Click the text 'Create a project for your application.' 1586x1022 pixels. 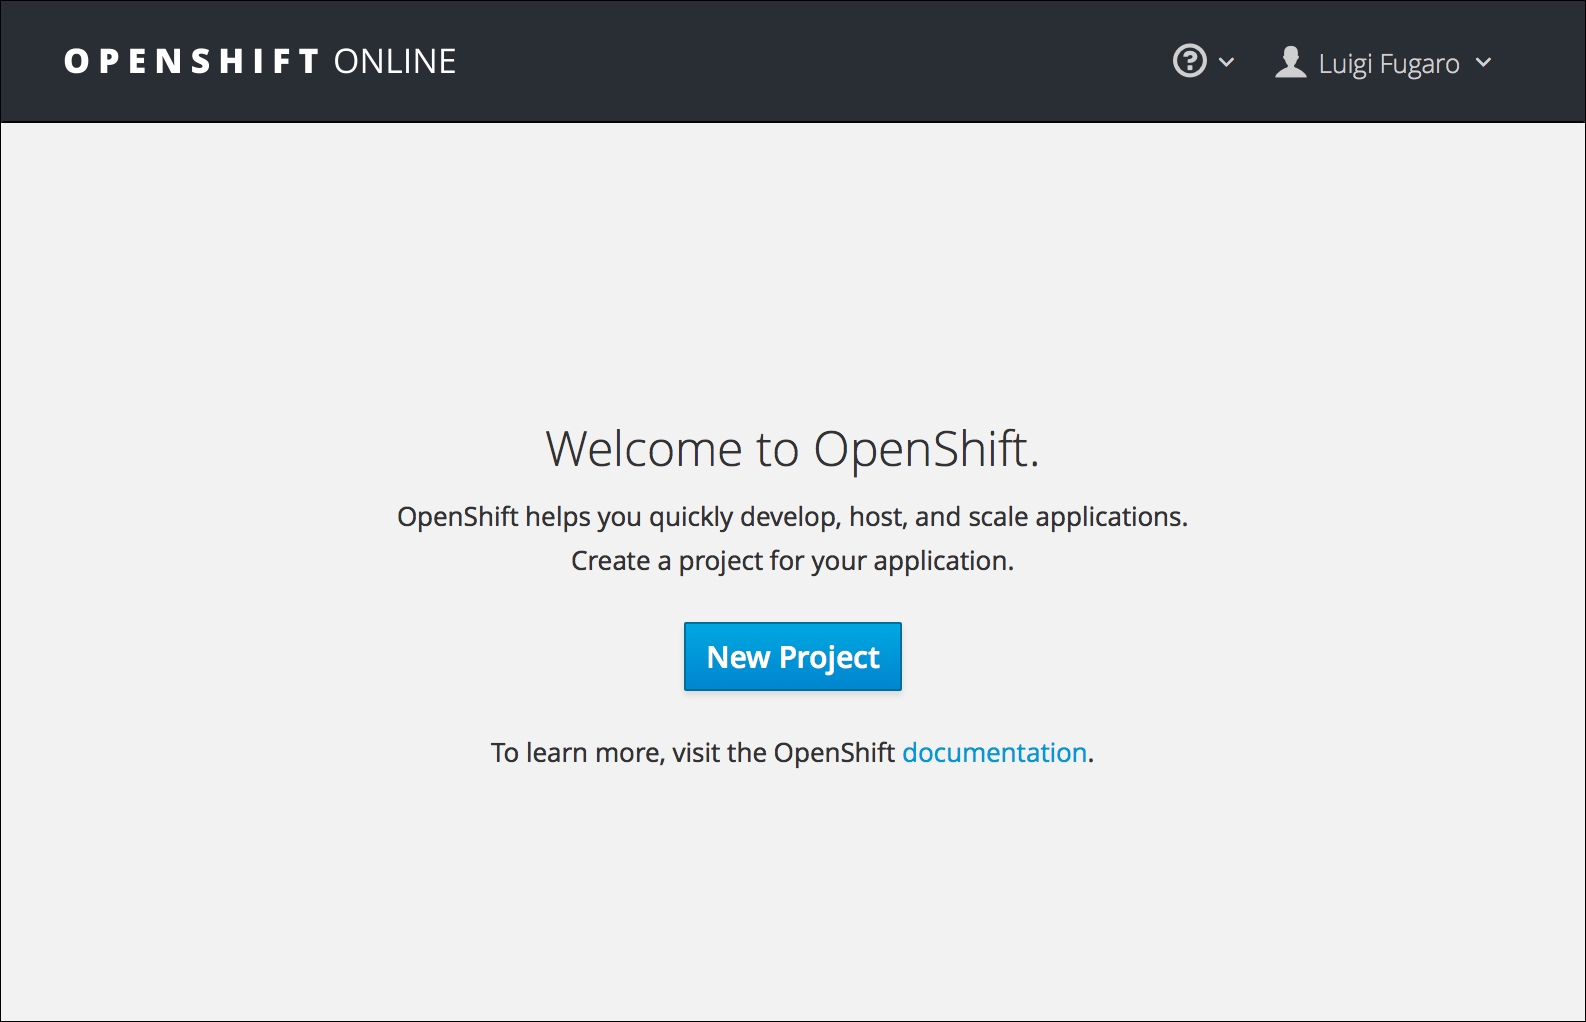(793, 561)
